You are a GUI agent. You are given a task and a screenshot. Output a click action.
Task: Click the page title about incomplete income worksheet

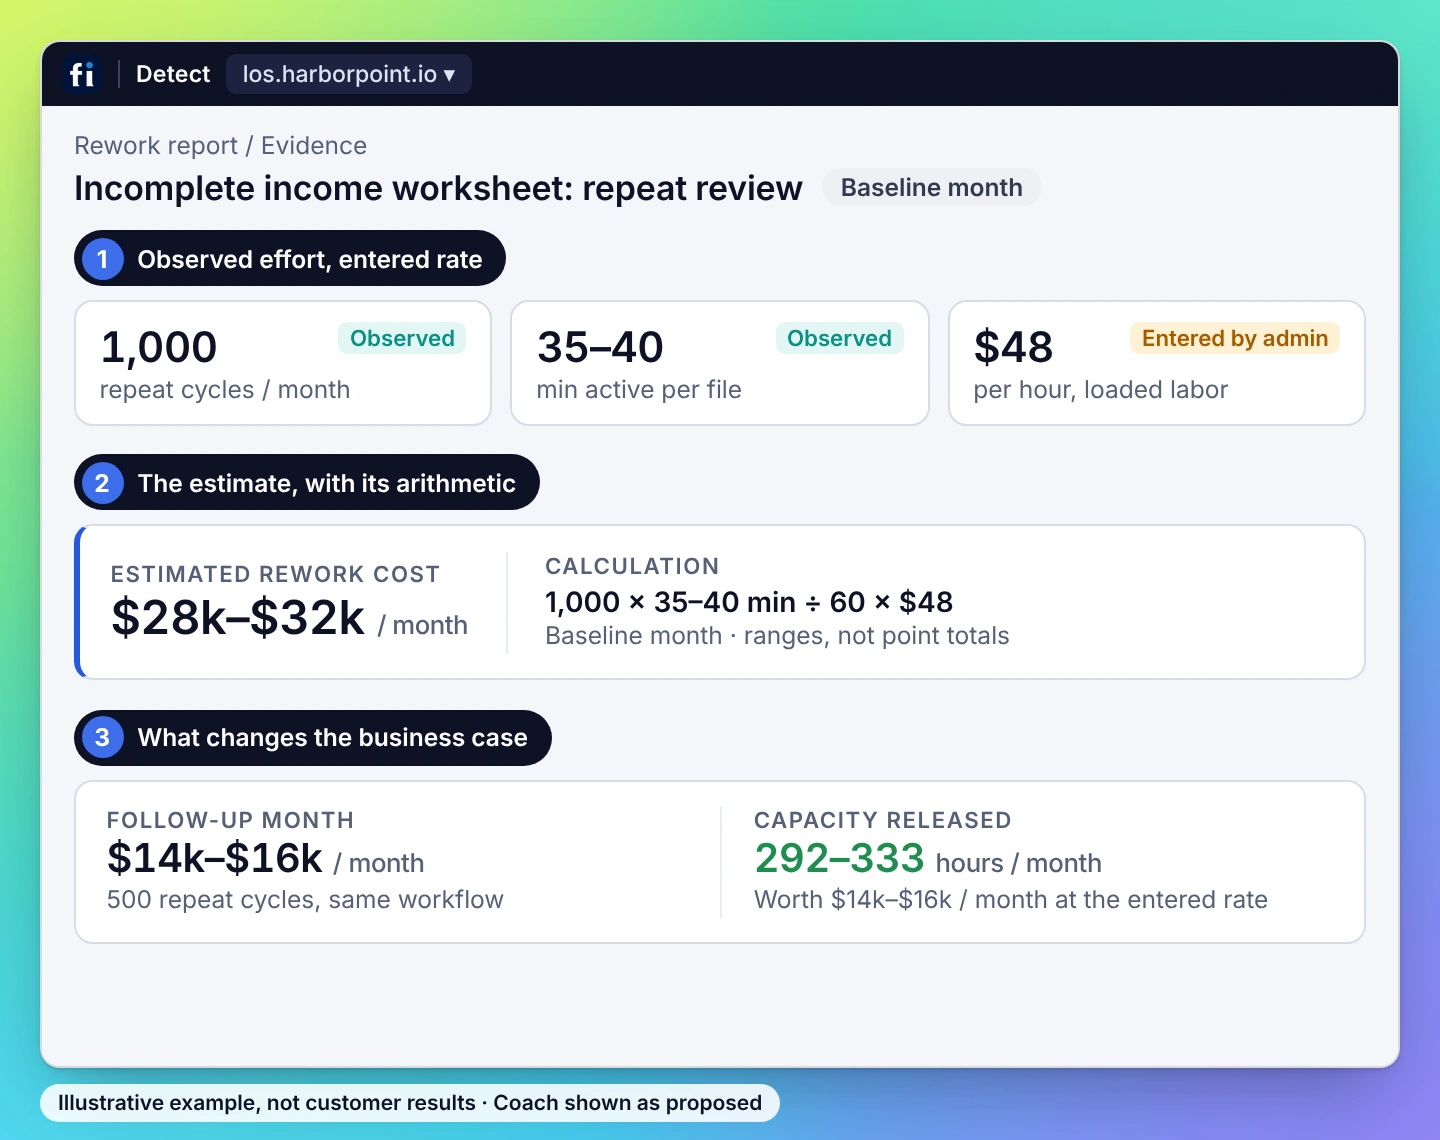pos(439,188)
